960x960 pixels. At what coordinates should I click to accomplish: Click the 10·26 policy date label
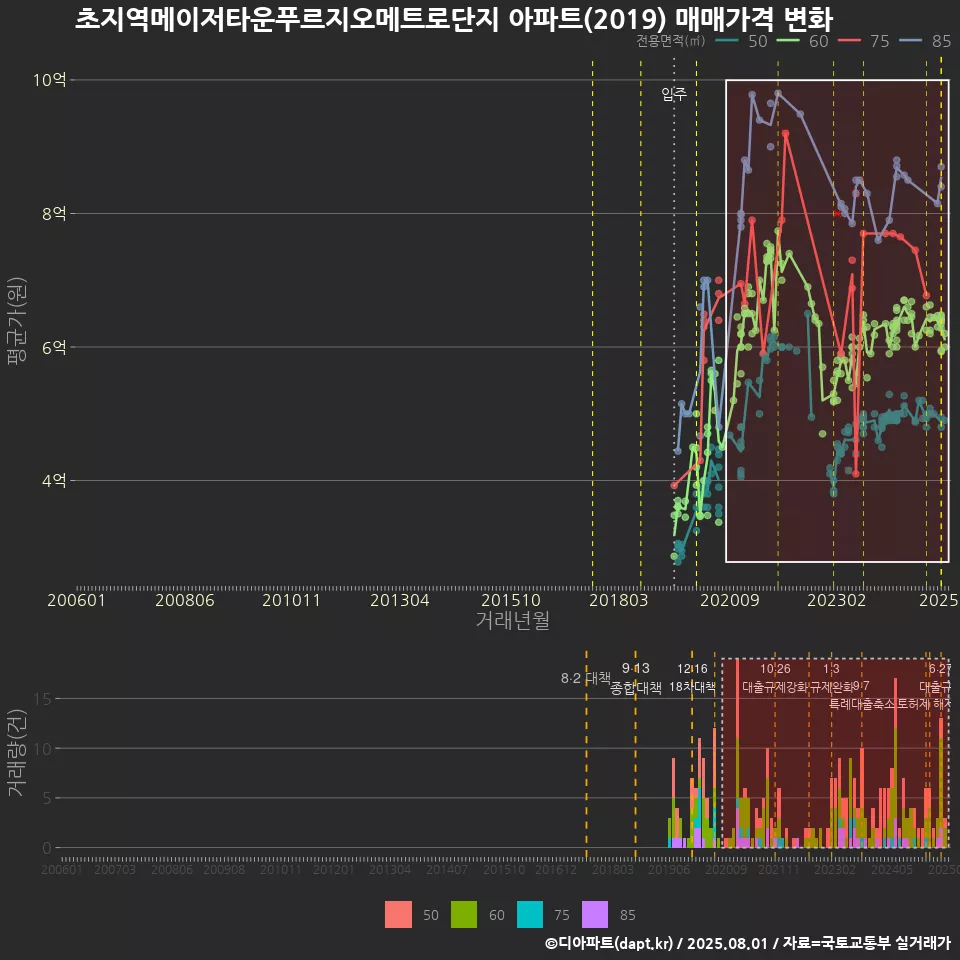[775, 669]
